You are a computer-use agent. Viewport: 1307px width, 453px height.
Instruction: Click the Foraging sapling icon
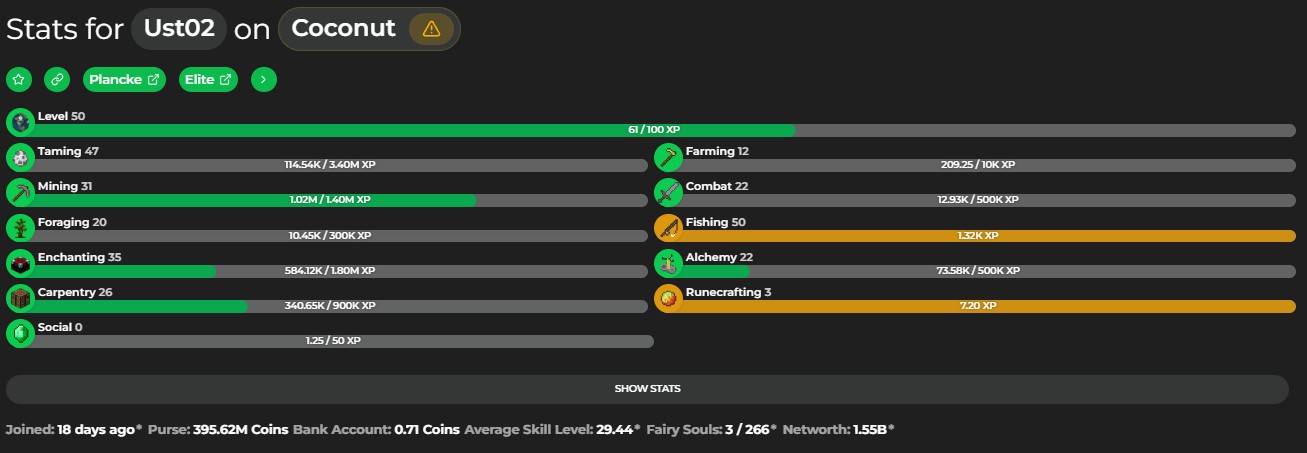tap(20, 229)
